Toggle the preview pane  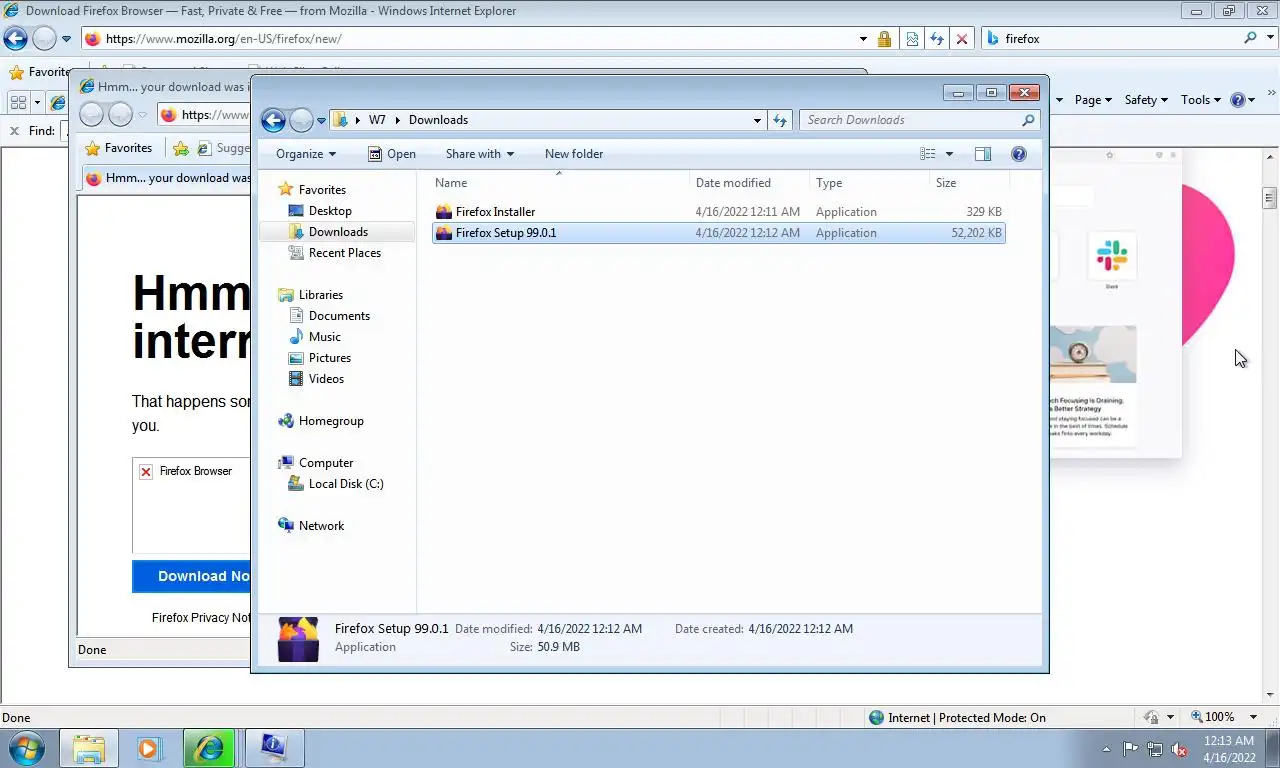pyautogui.click(x=983, y=154)
